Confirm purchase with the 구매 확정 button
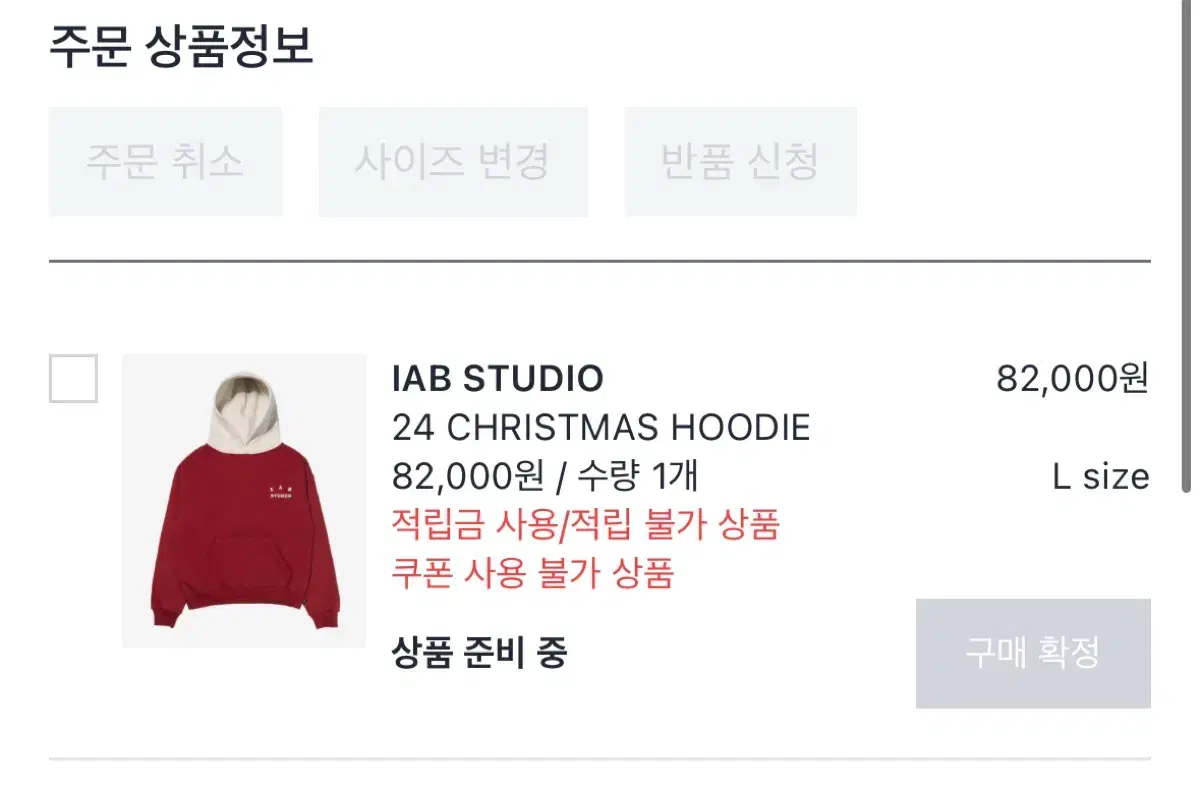Image resolution: width=1200 pixels, height=790 pixels. [x=1033, y=653]
